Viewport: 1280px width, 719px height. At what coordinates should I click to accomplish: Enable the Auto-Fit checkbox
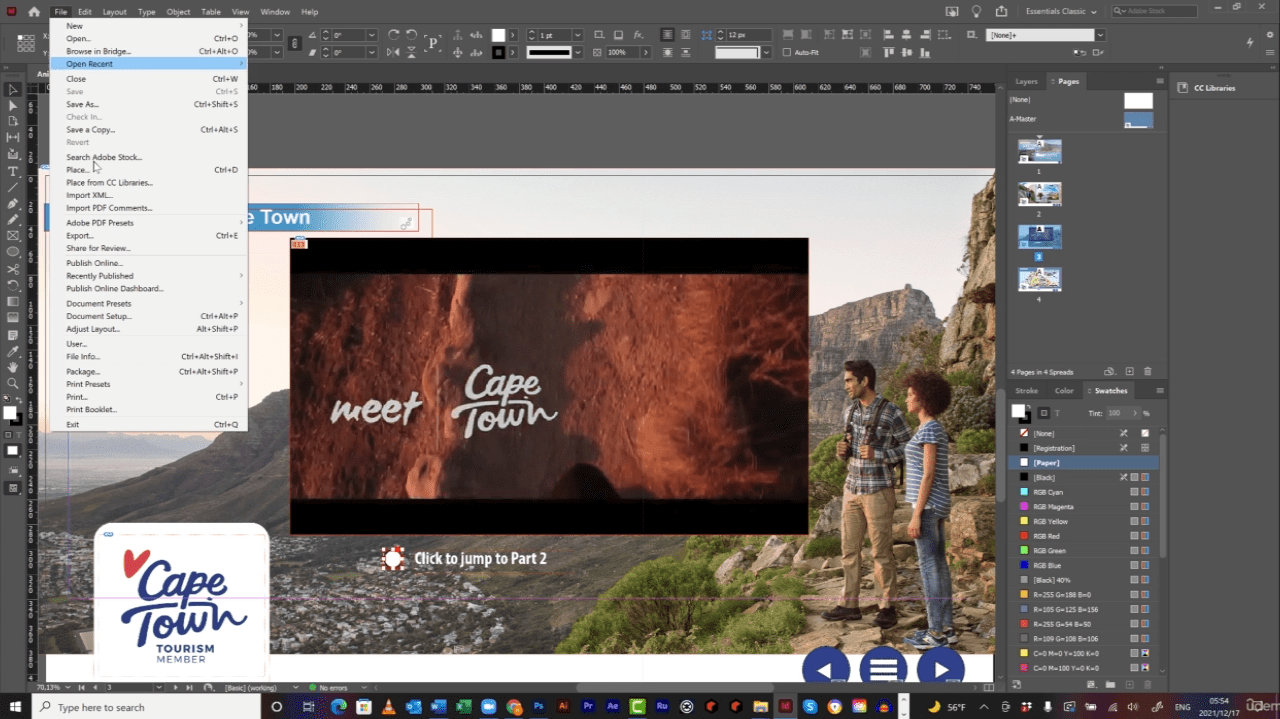tap(786, 52)
